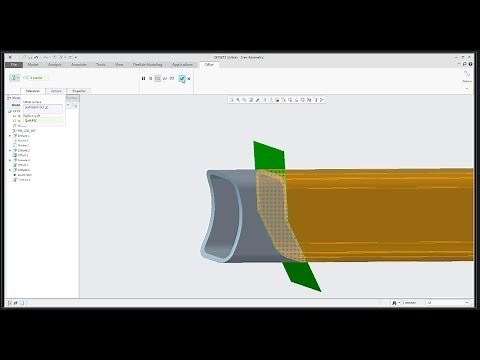Open the Quick Access toolbar customize arrow
Image resolution: width=480 pixels, height=360 pixels.
[76, 57]
